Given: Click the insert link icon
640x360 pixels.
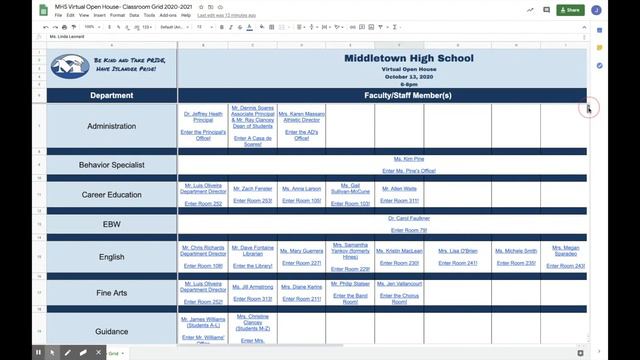Looking at the screenshot, I should [353, 27].
